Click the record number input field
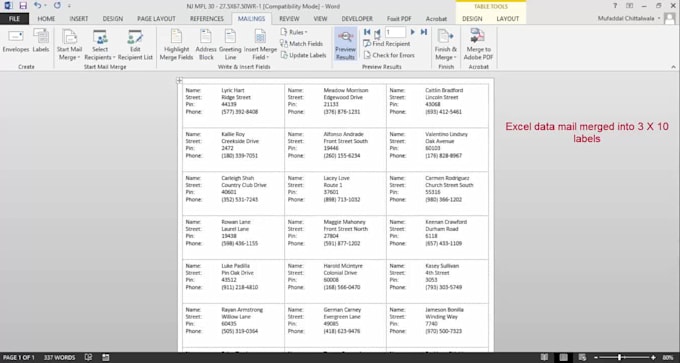The height and width of the screenshot is (363, 680). click(395, 32)
